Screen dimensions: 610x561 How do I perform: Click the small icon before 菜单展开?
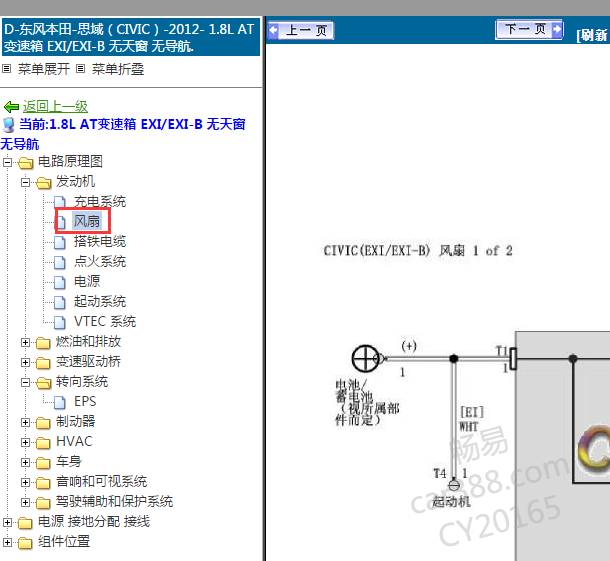pyautogui.click(x=6, y=69)
